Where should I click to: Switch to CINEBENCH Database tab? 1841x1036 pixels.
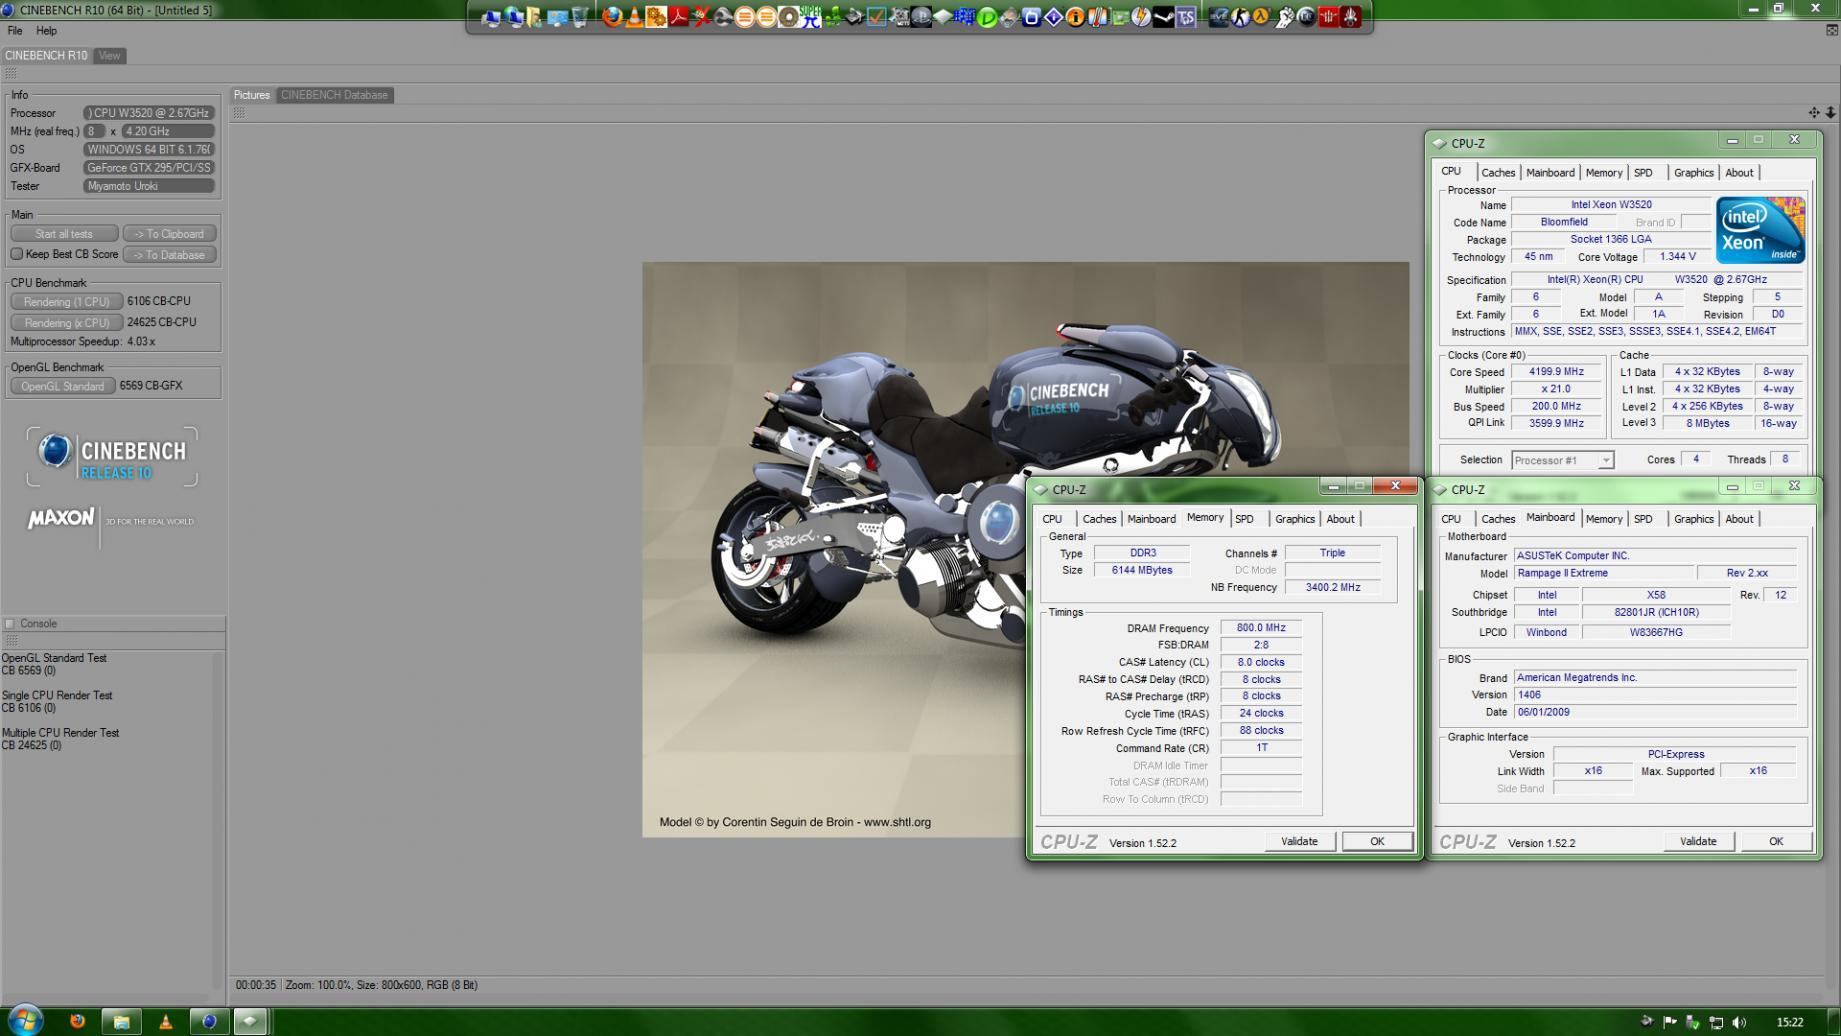click(334, 95)
